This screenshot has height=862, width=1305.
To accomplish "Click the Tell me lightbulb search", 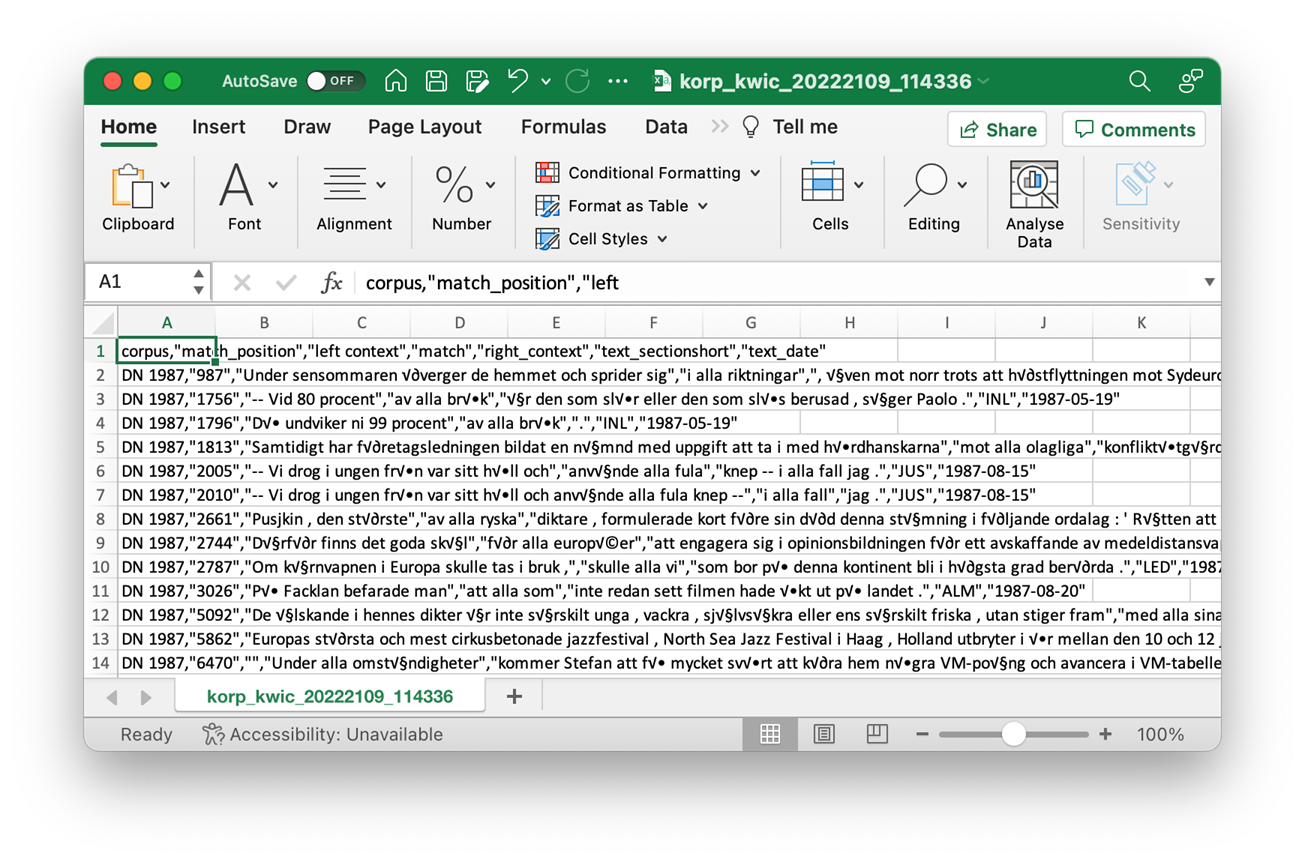I will click(x=790, y=127).
